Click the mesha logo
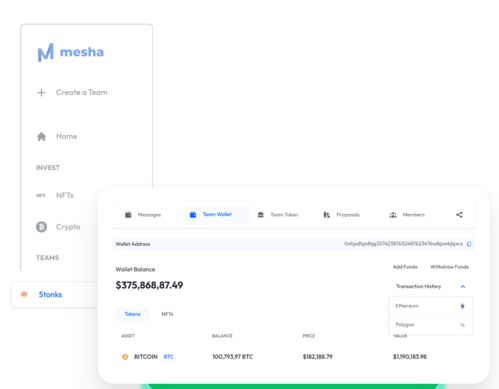This screenshot has height=389, width=499. 70,52
